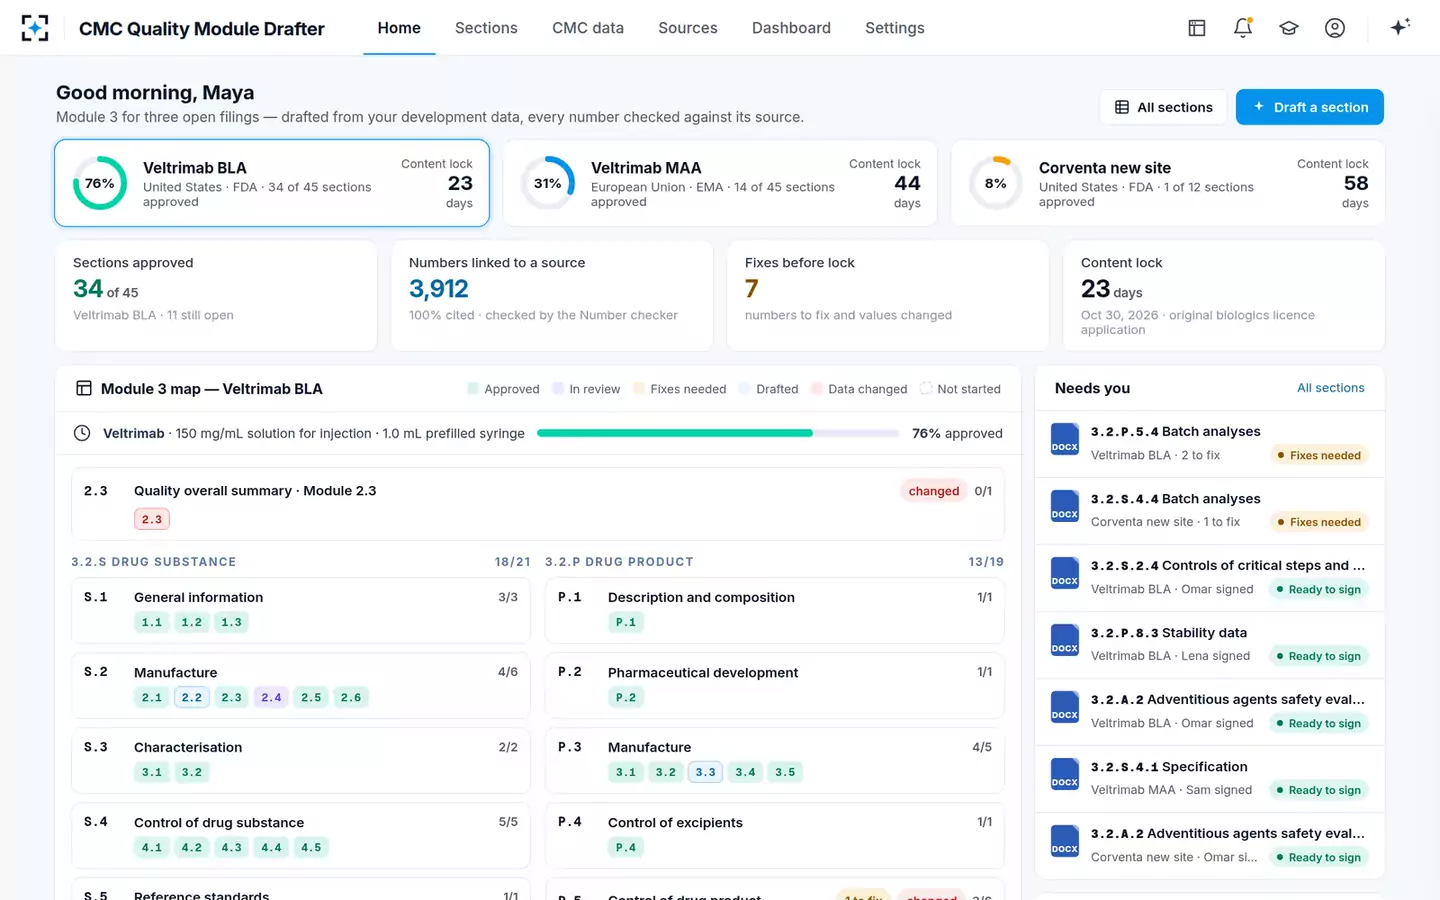Open the user profile account icon
Viewport: 1440px width, 900px height.
pos(1335,28)
